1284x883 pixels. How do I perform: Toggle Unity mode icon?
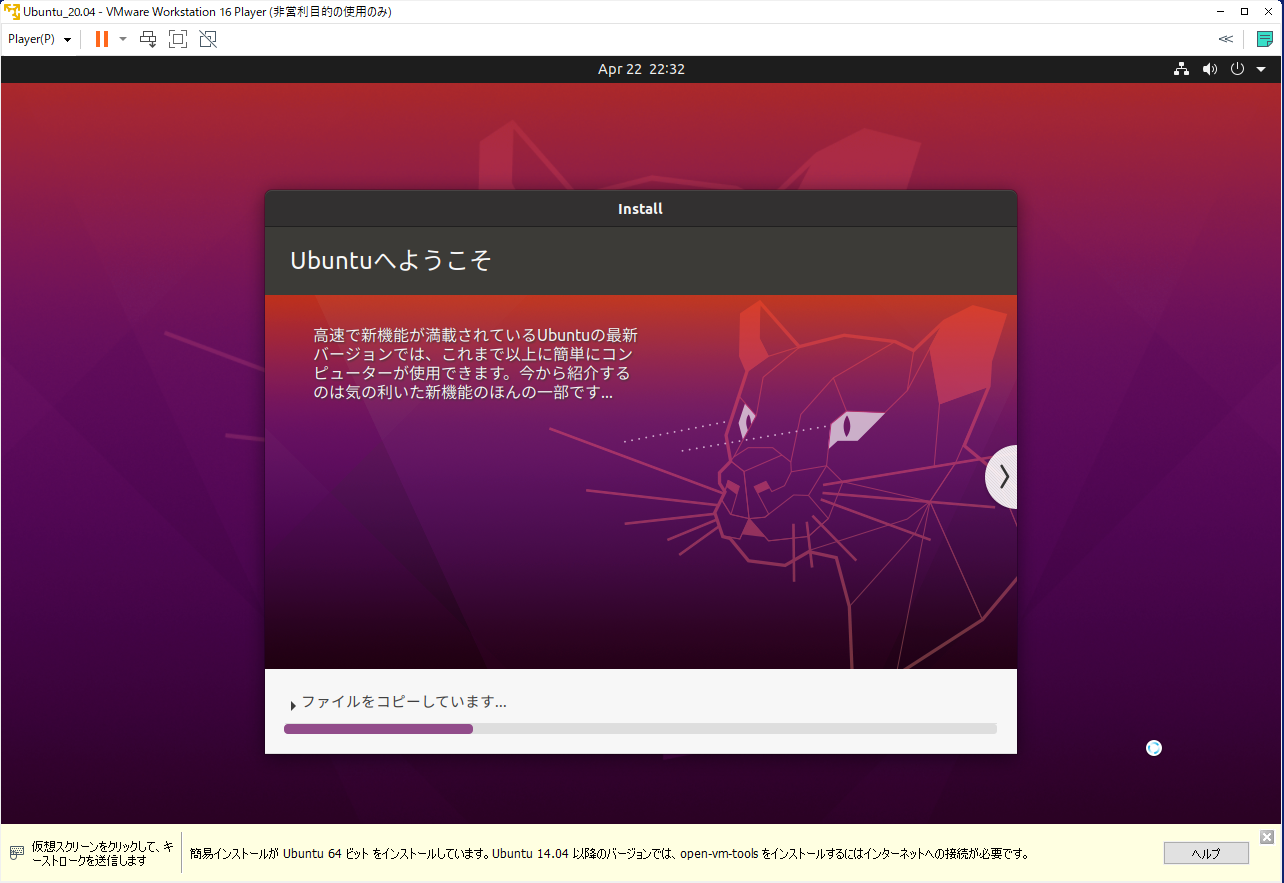[208, 39]
